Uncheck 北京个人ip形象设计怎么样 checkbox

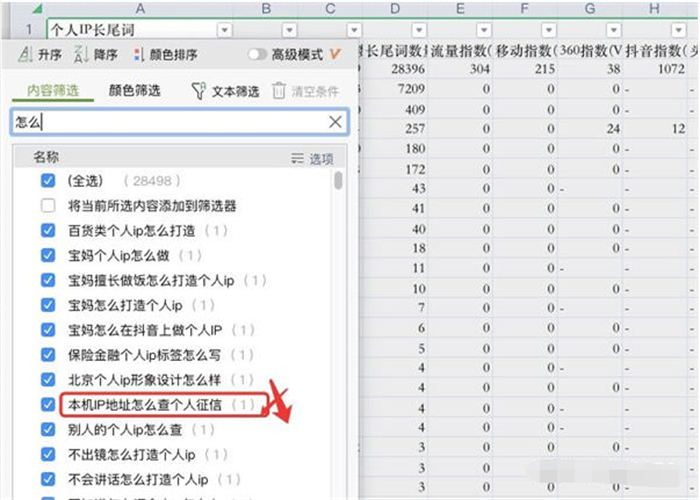pyautogui.click(x=48, y=379)
